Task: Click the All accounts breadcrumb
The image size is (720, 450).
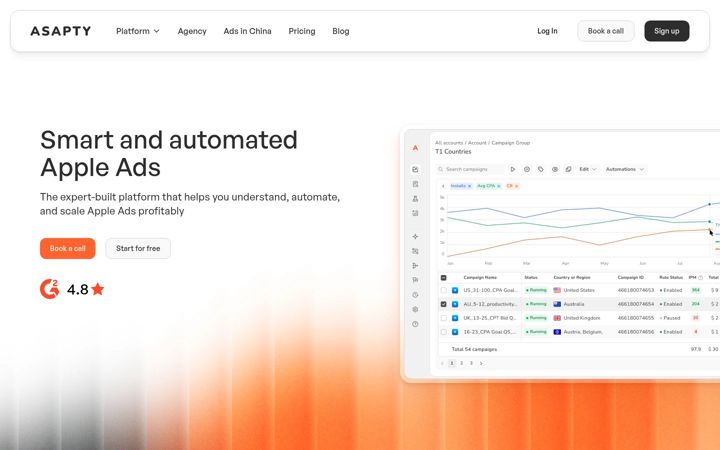Action: click(449, 143)
